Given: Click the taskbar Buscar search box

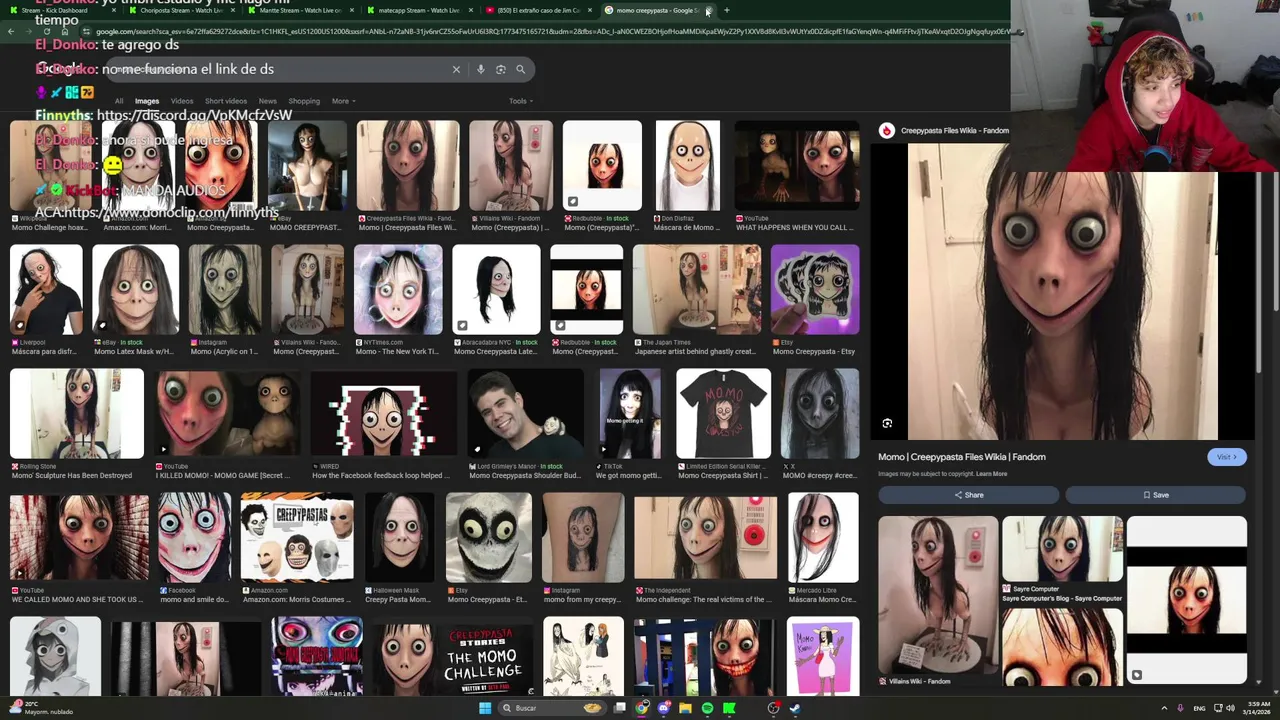Looking at the screenshot, I should 552,708.
